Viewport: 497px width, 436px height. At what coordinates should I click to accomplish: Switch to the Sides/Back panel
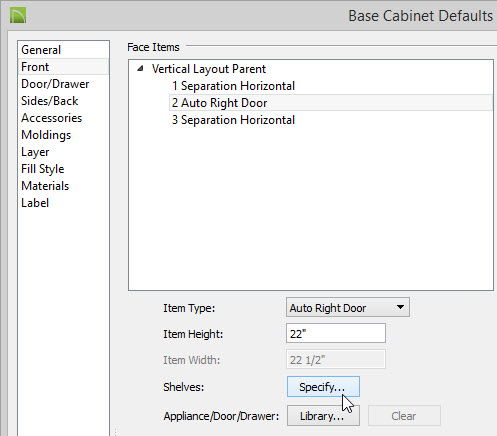coord(49,101)
